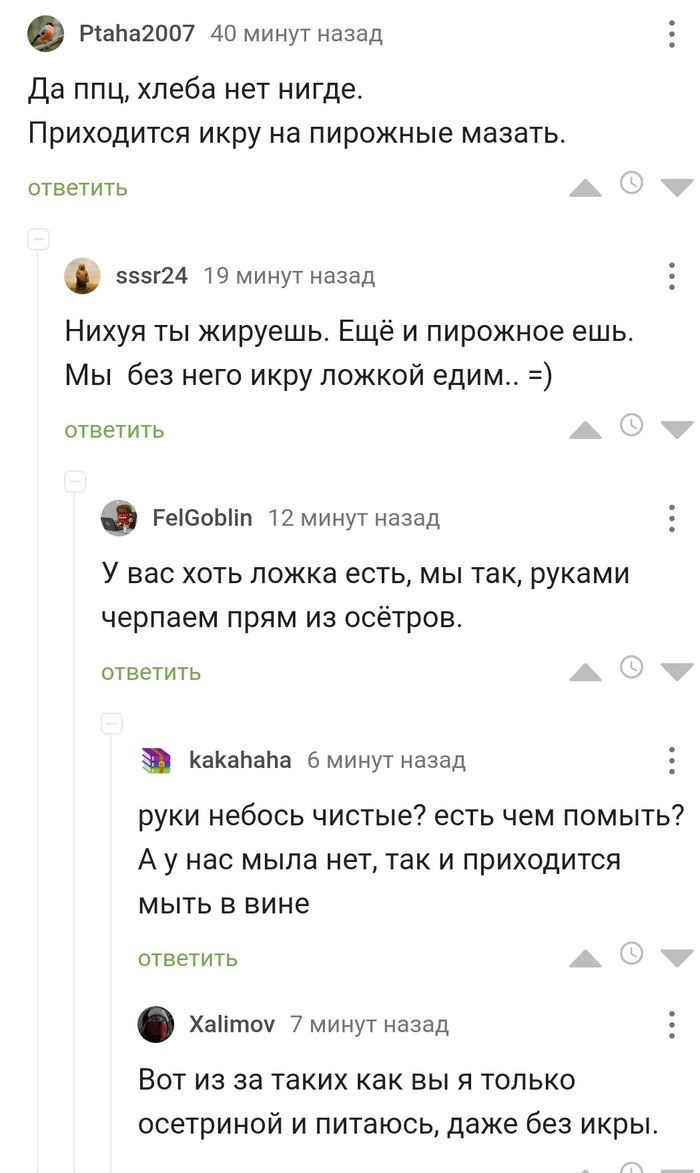Downvote kakahaha's comment

[676, 958]
